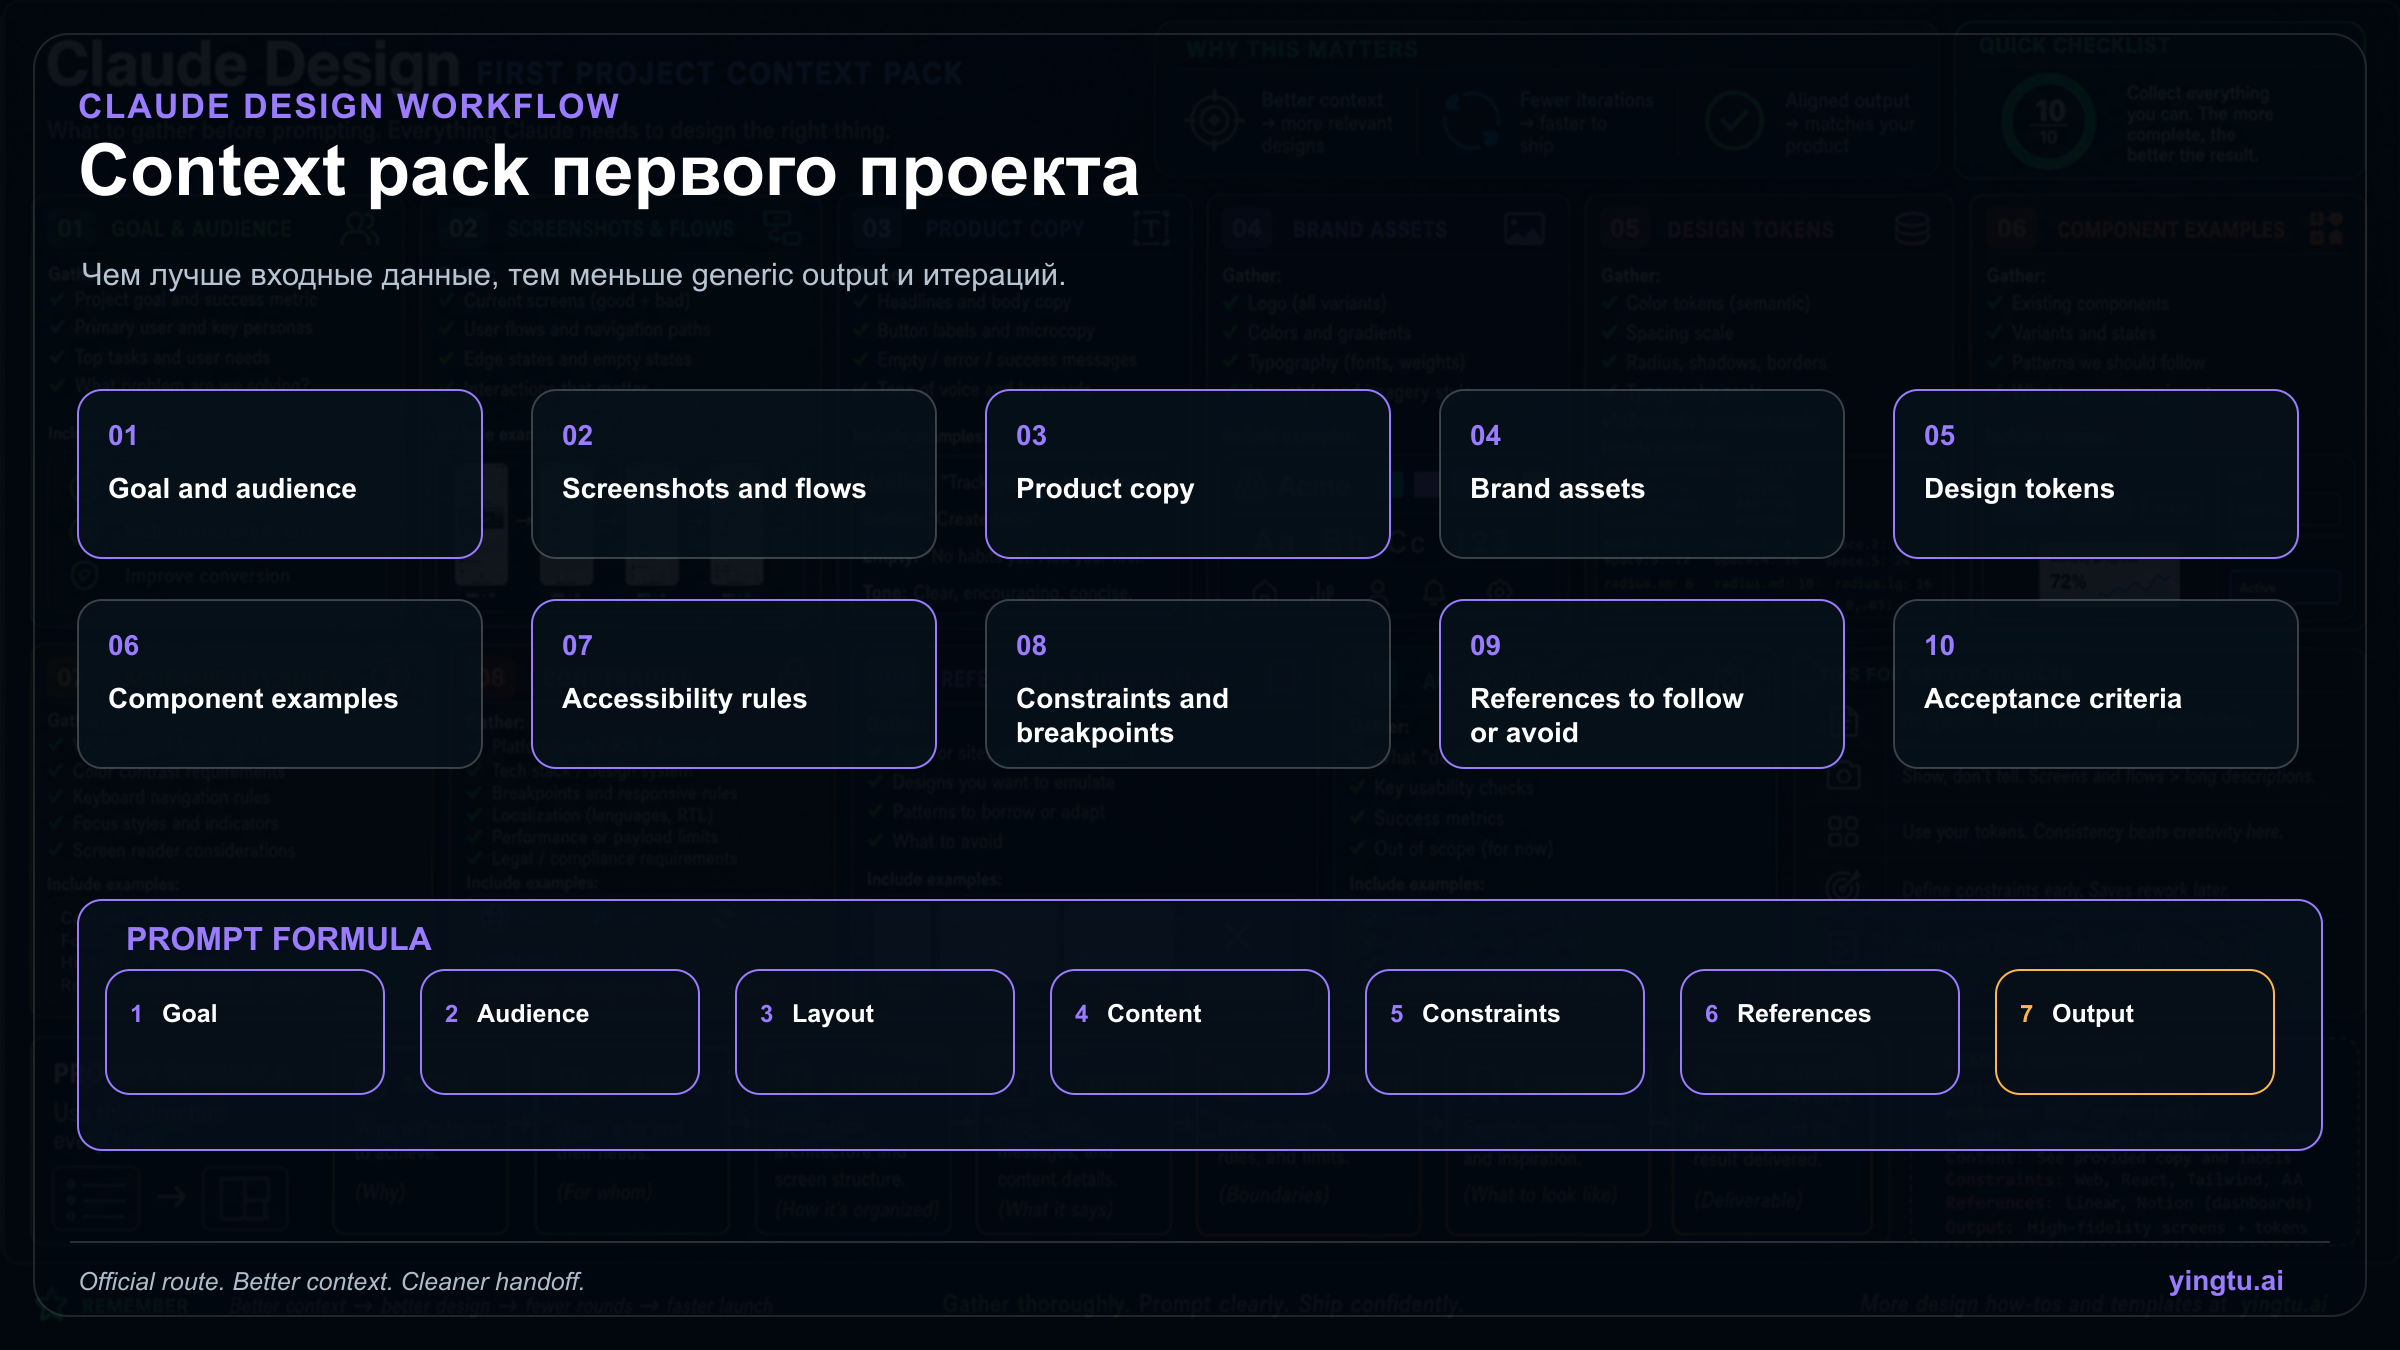
Task: Select the Screenshots and flows card
Action: click(733, 474)
